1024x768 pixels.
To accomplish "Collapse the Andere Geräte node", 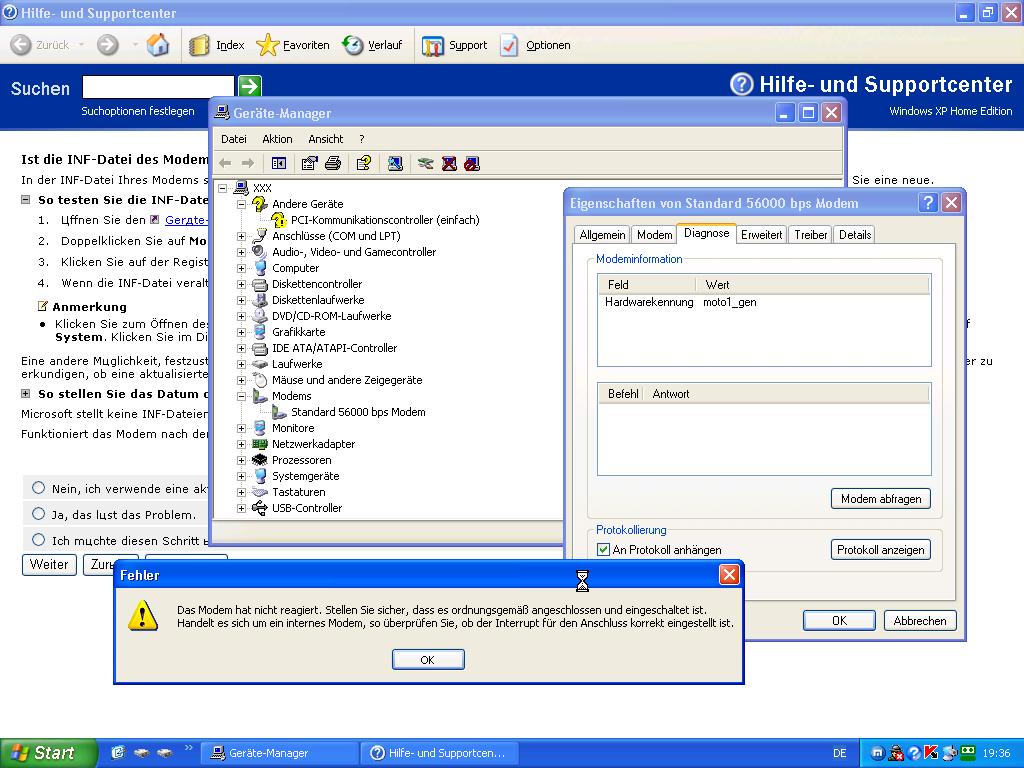I will click(241, 204).
